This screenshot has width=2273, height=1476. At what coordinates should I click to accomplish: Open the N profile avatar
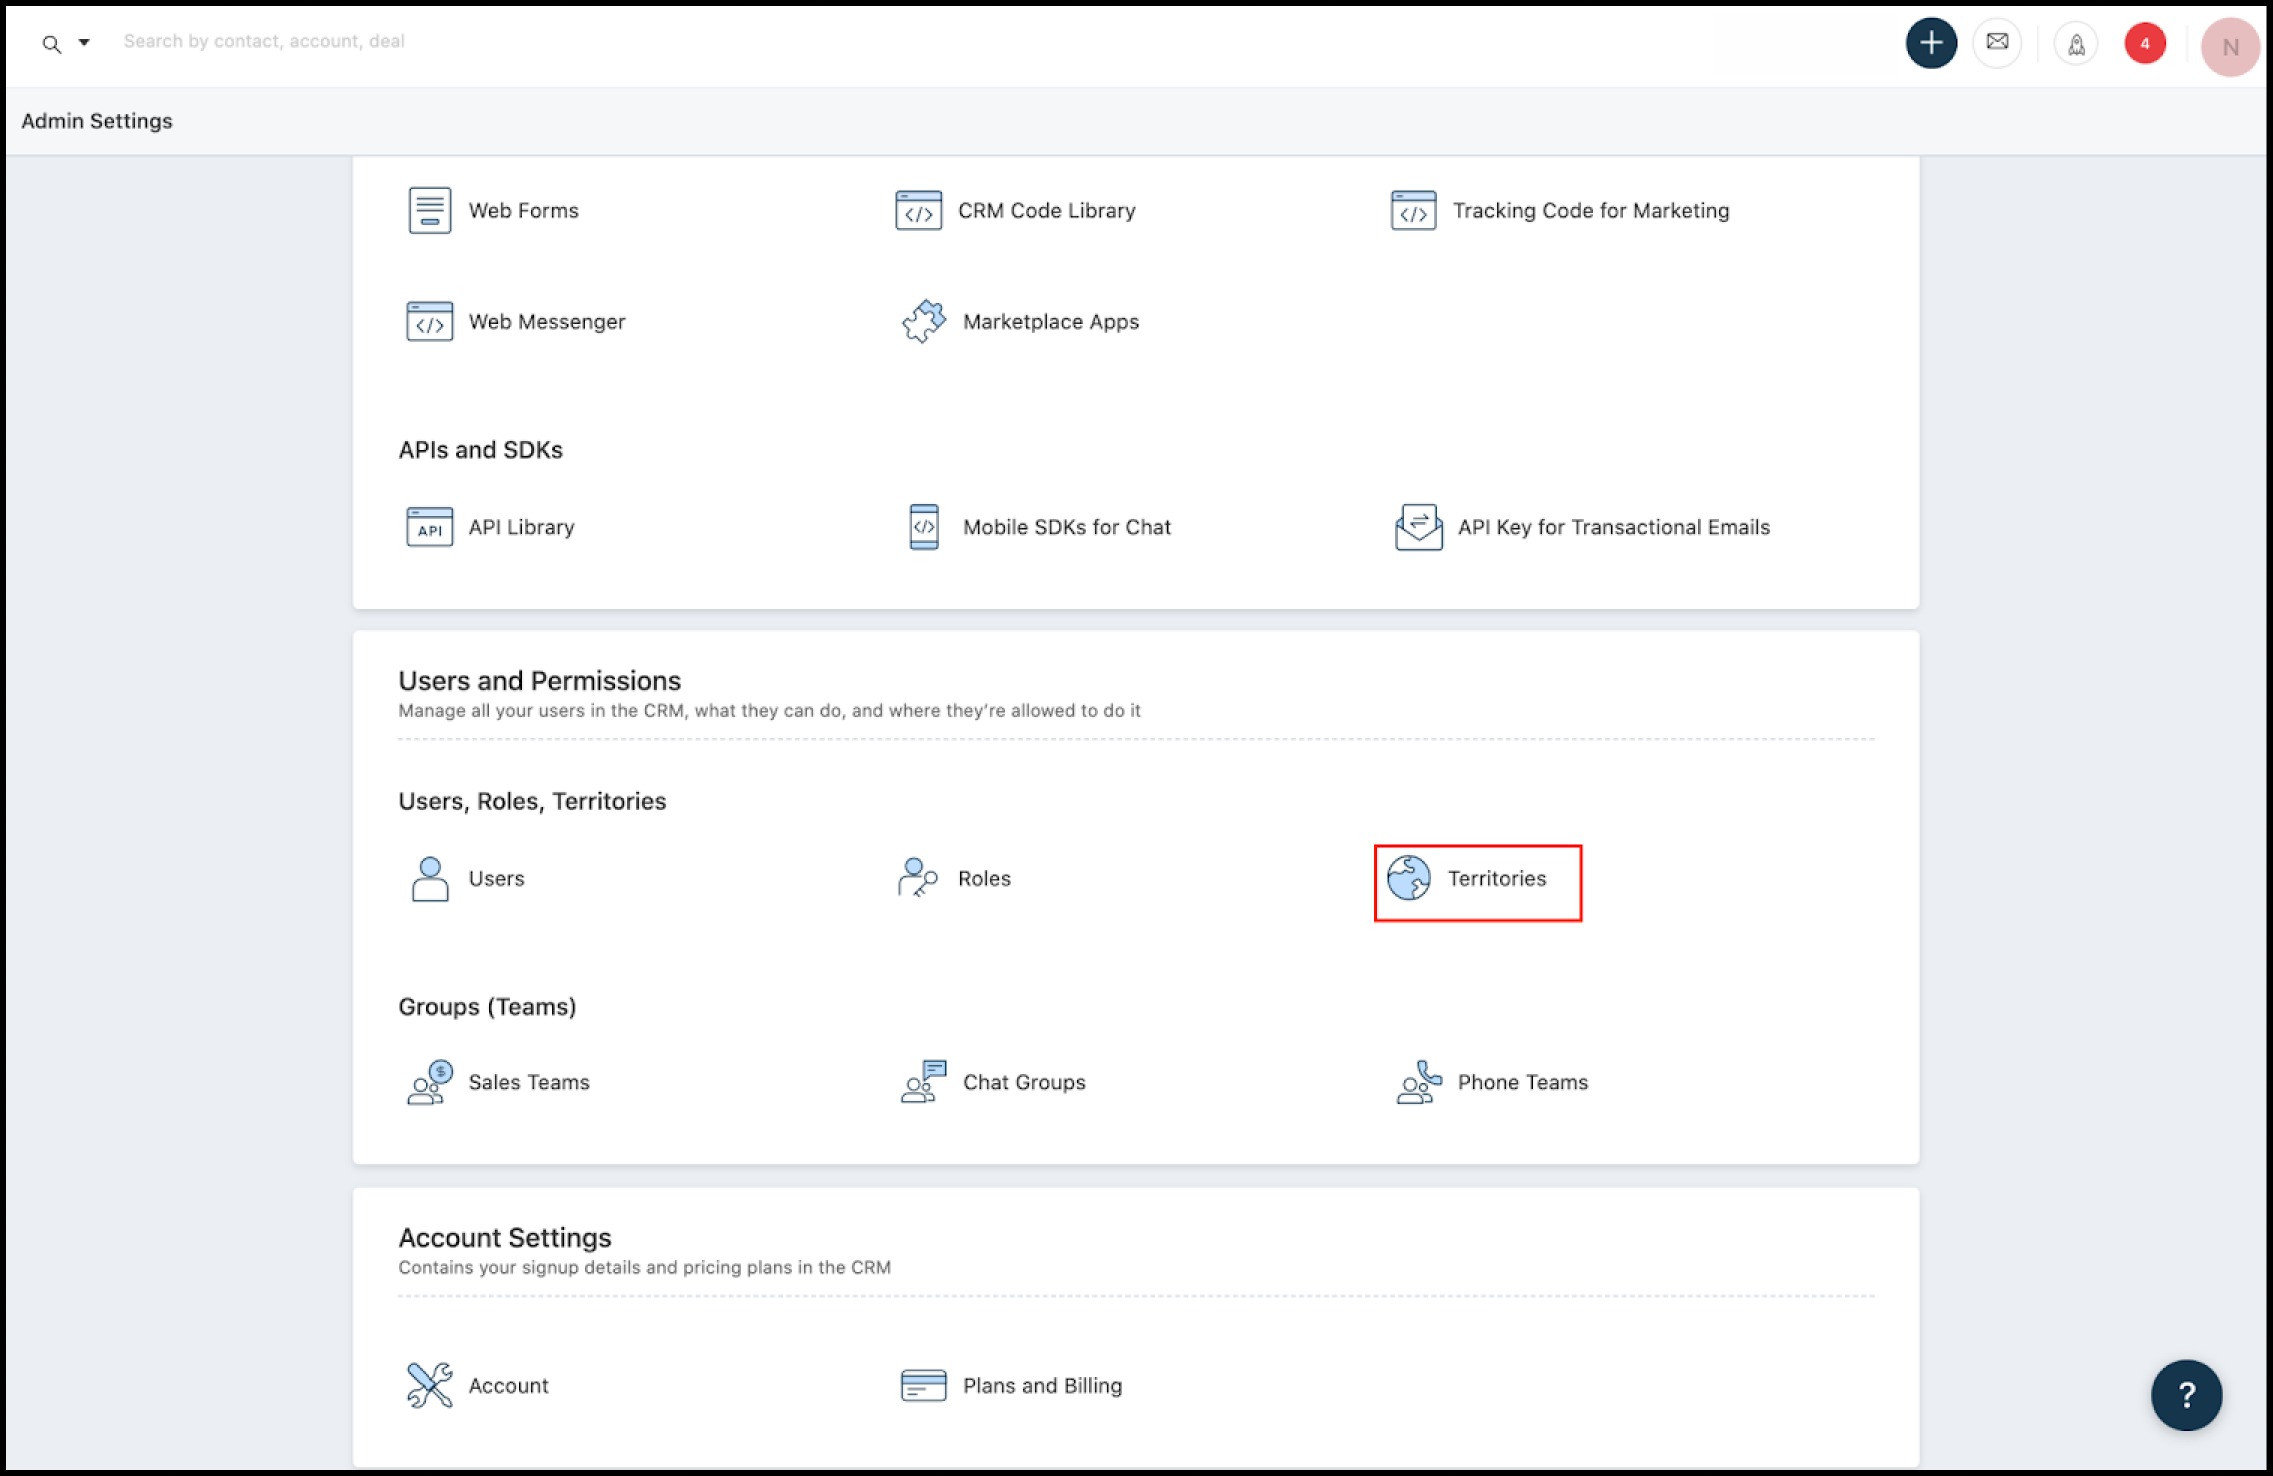2230,47
